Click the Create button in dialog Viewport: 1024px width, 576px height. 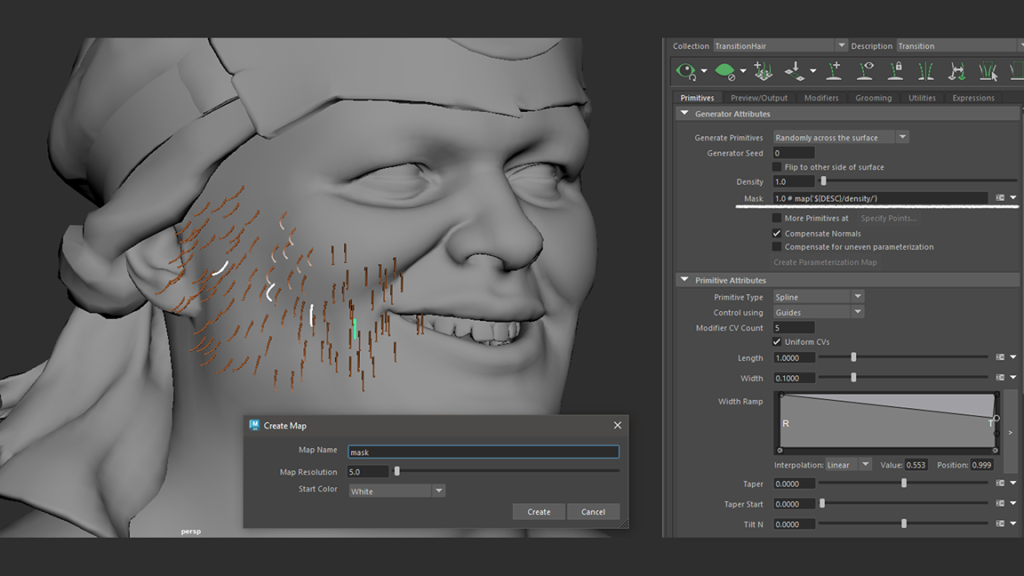(x=538, y=511)
